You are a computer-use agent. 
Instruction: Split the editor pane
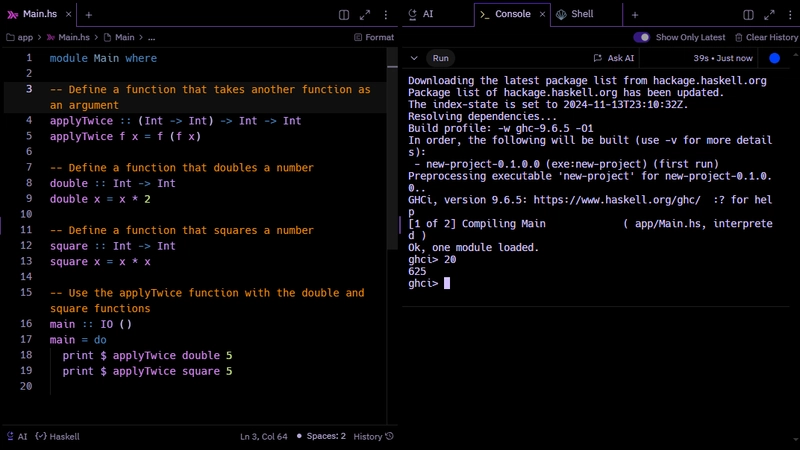[344, 15]
